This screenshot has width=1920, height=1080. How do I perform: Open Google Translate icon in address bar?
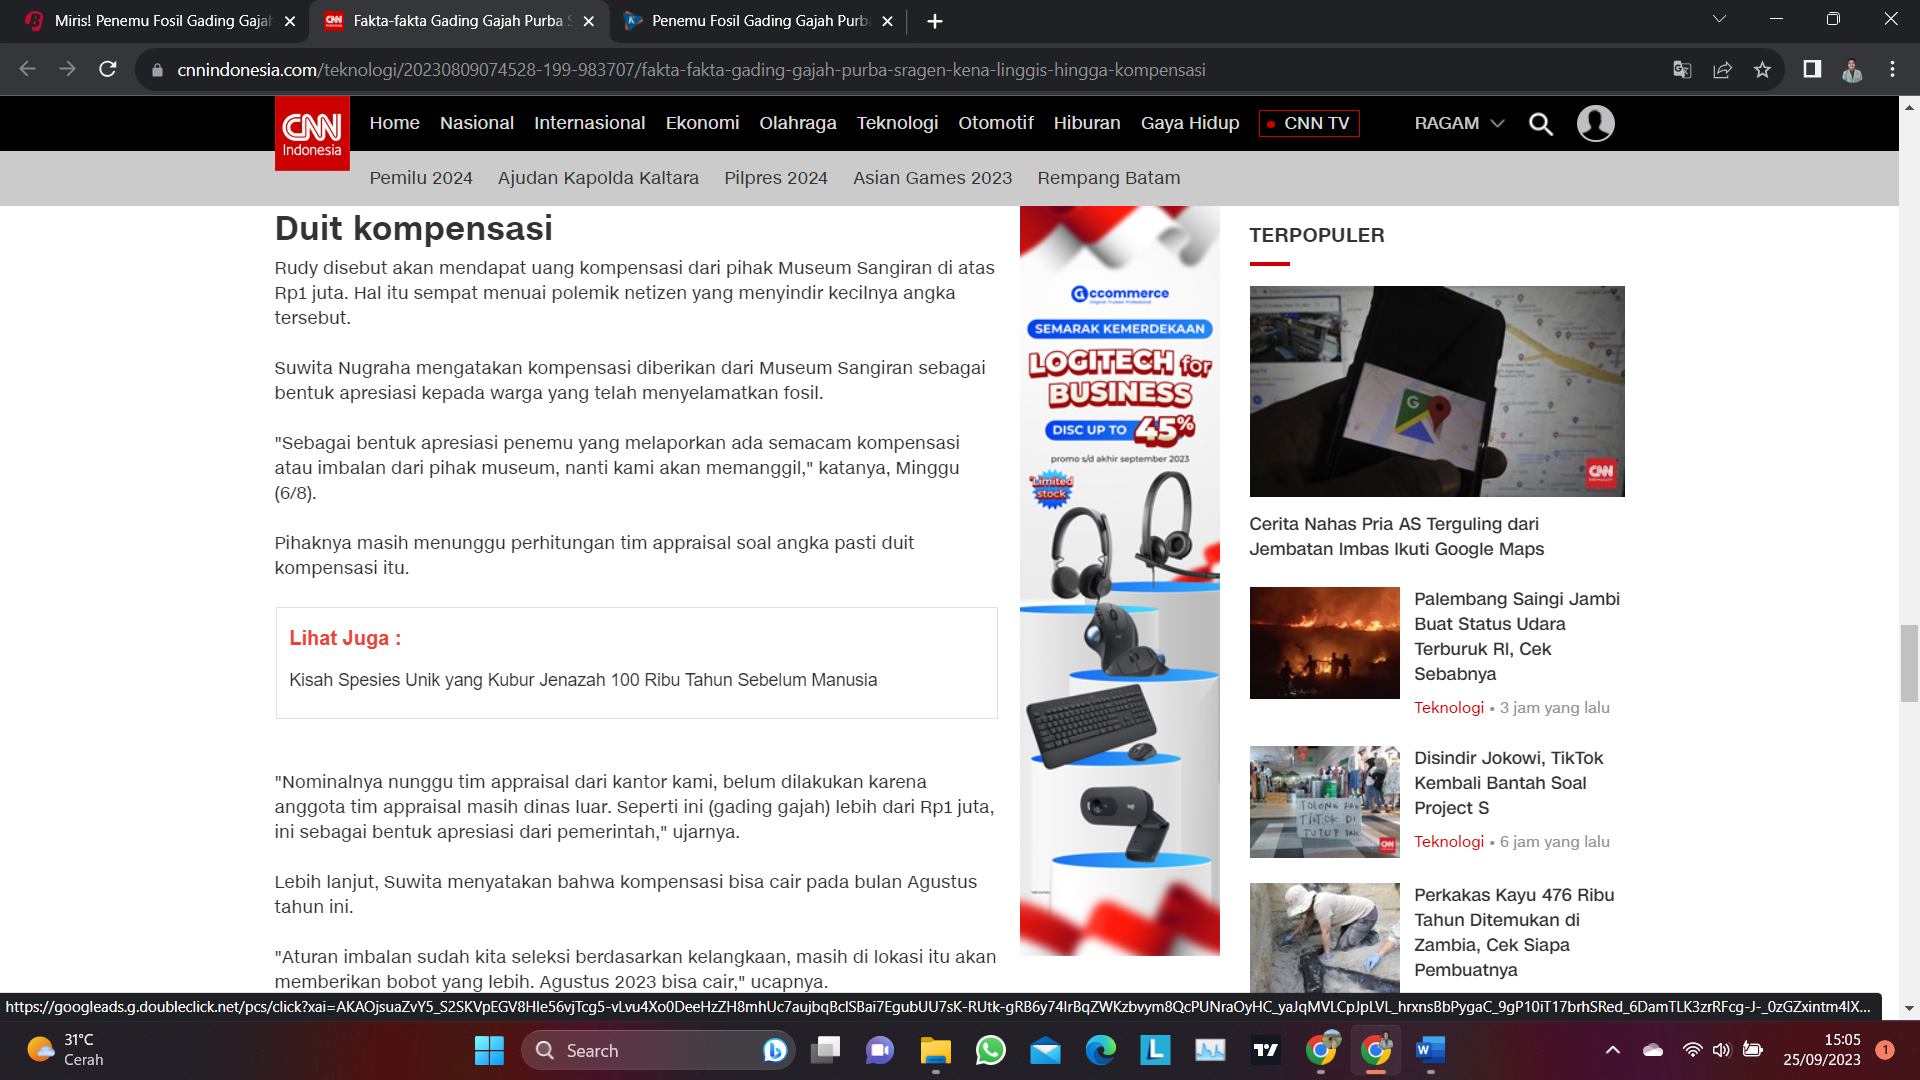(1683, 70)
